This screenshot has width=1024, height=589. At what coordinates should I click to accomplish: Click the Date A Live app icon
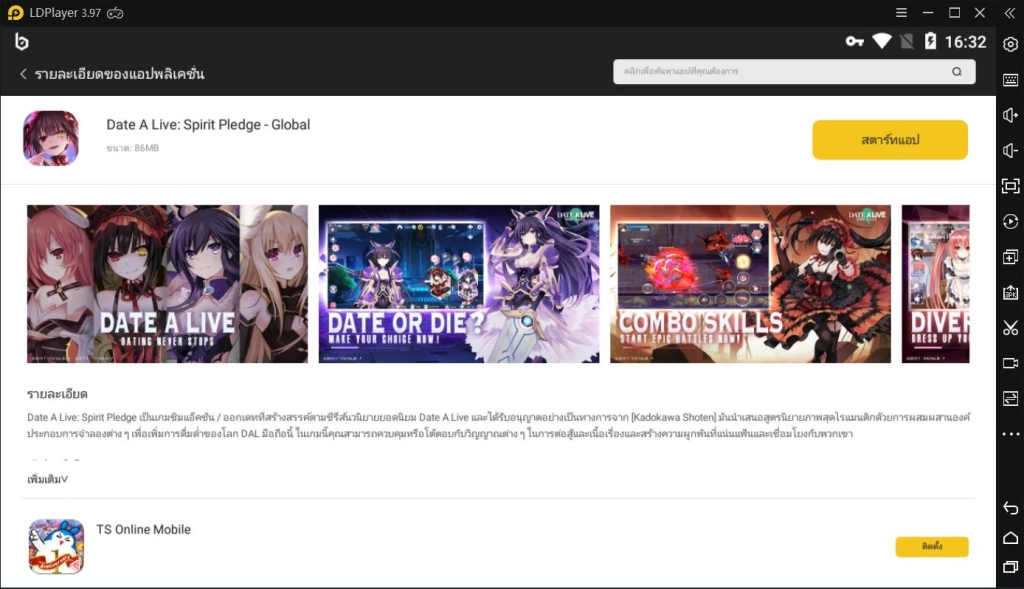click(x=51, y=138)
